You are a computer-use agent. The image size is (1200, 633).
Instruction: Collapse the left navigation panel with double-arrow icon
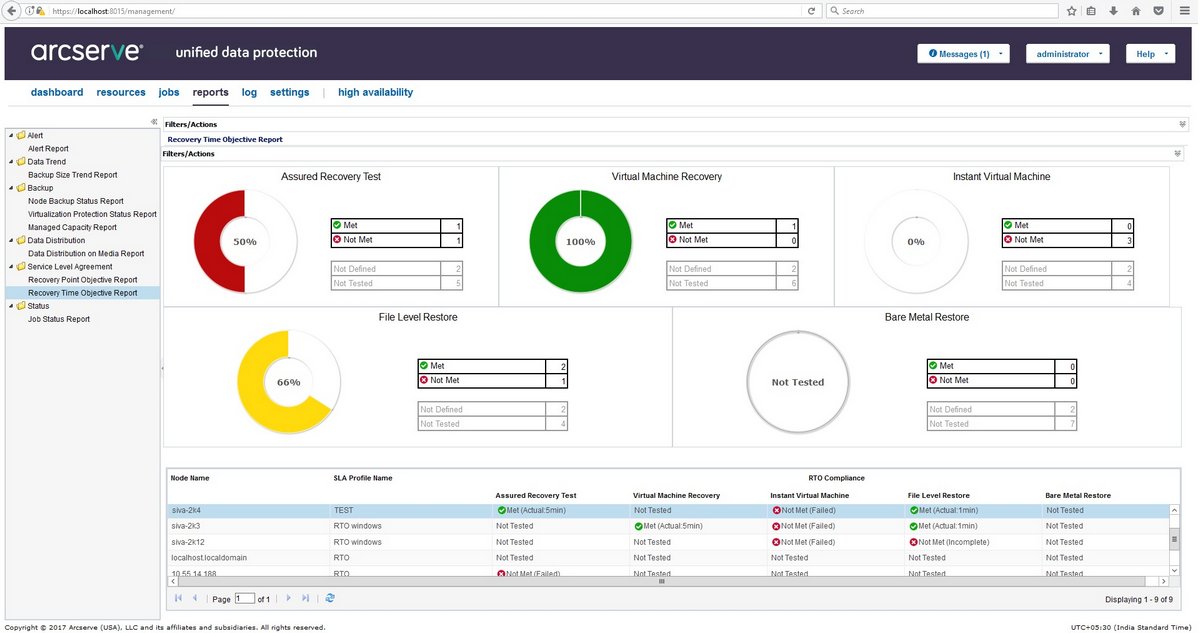(154, 122)
